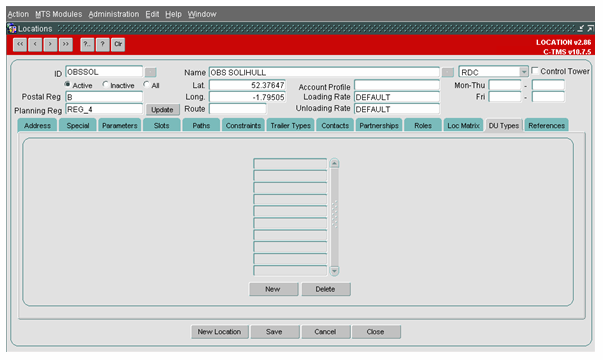Switch to the Partnerships tab

[379, 126]
